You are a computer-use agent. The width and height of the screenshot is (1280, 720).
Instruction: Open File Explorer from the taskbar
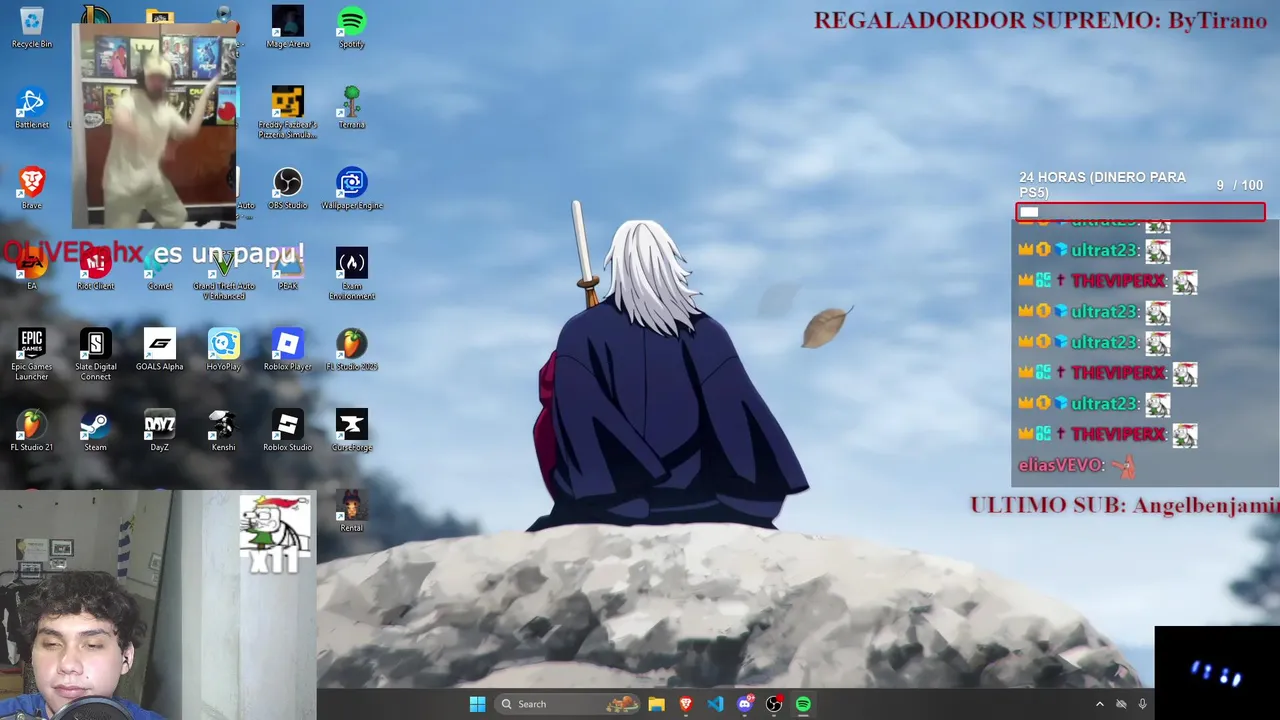656,704
